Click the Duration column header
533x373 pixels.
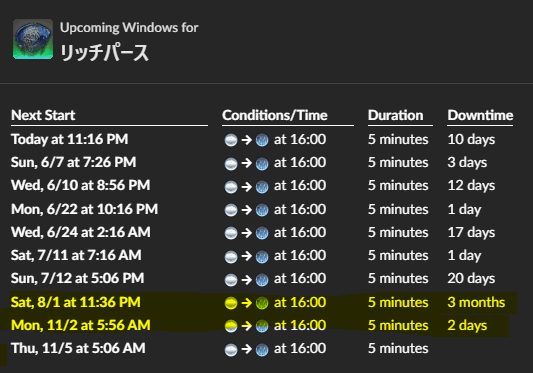396,115
